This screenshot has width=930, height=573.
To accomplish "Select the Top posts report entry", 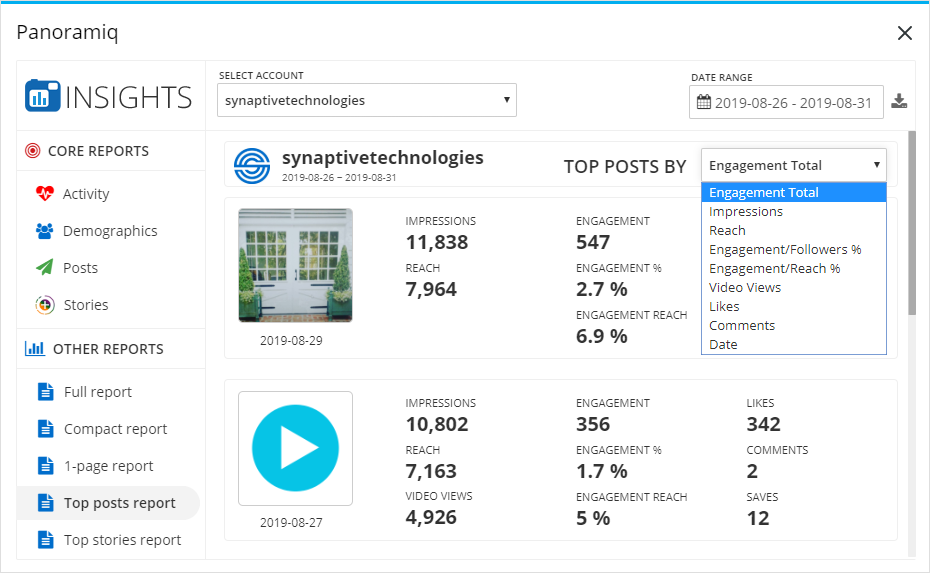I will tap(109, 503).
